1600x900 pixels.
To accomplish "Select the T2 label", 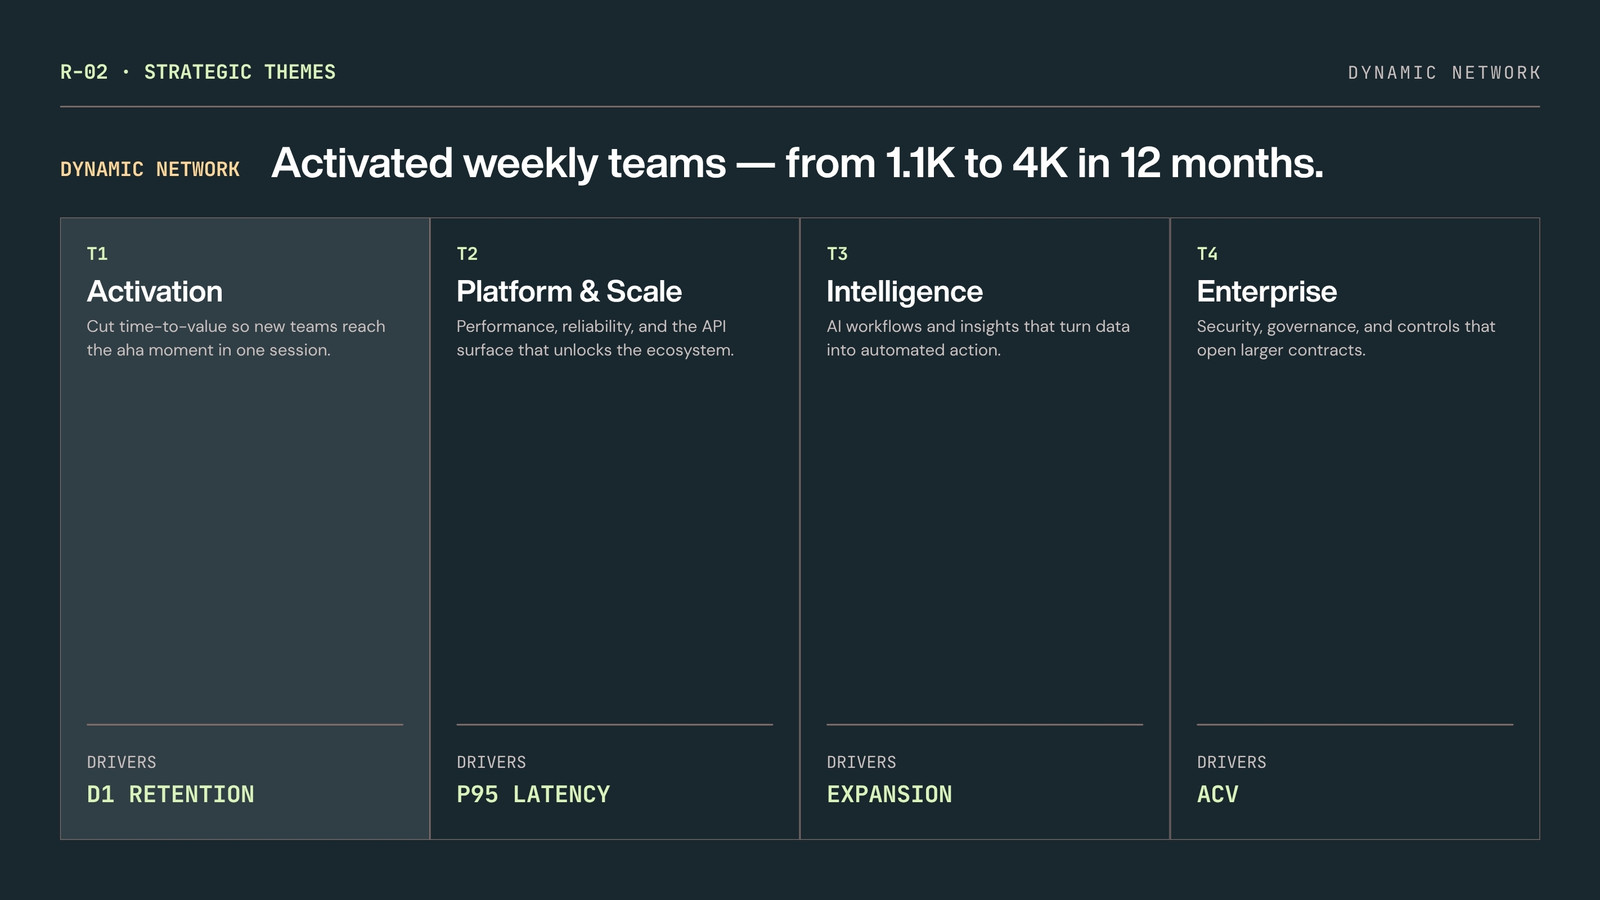I will 467,254.
